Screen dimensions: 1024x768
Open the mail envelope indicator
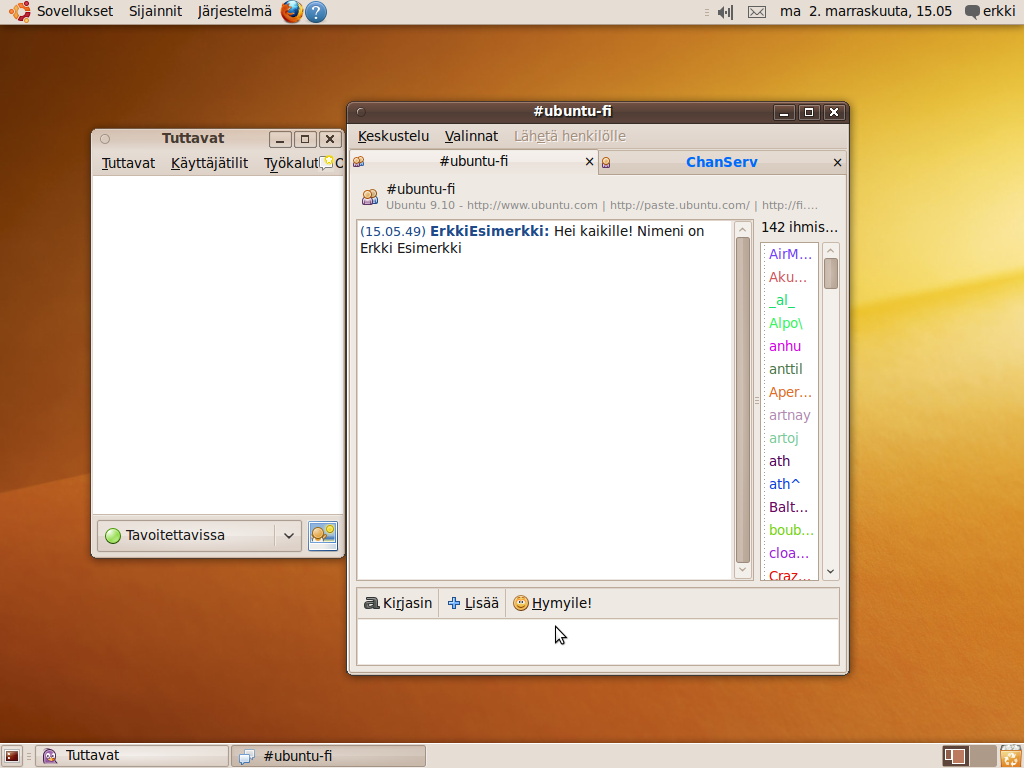tap(757, 12)
